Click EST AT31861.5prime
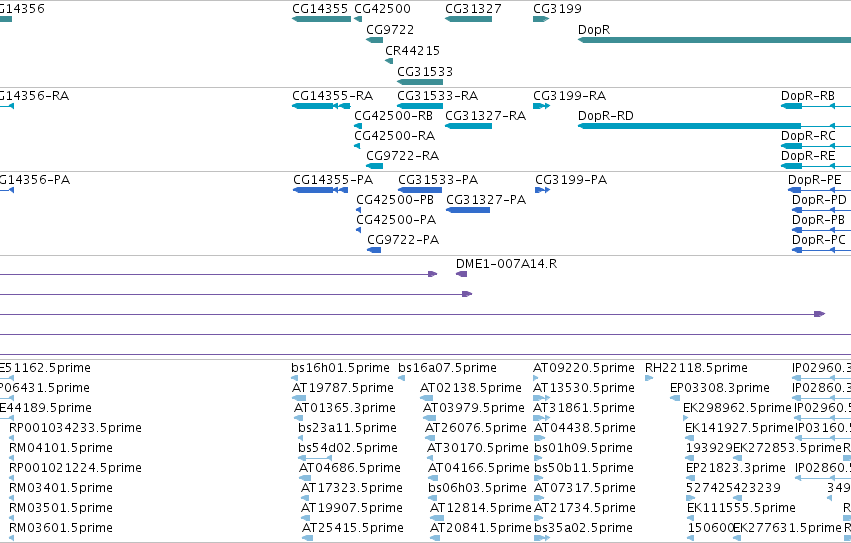The height and width of the screenshot is (543, 851). [542, 418]
